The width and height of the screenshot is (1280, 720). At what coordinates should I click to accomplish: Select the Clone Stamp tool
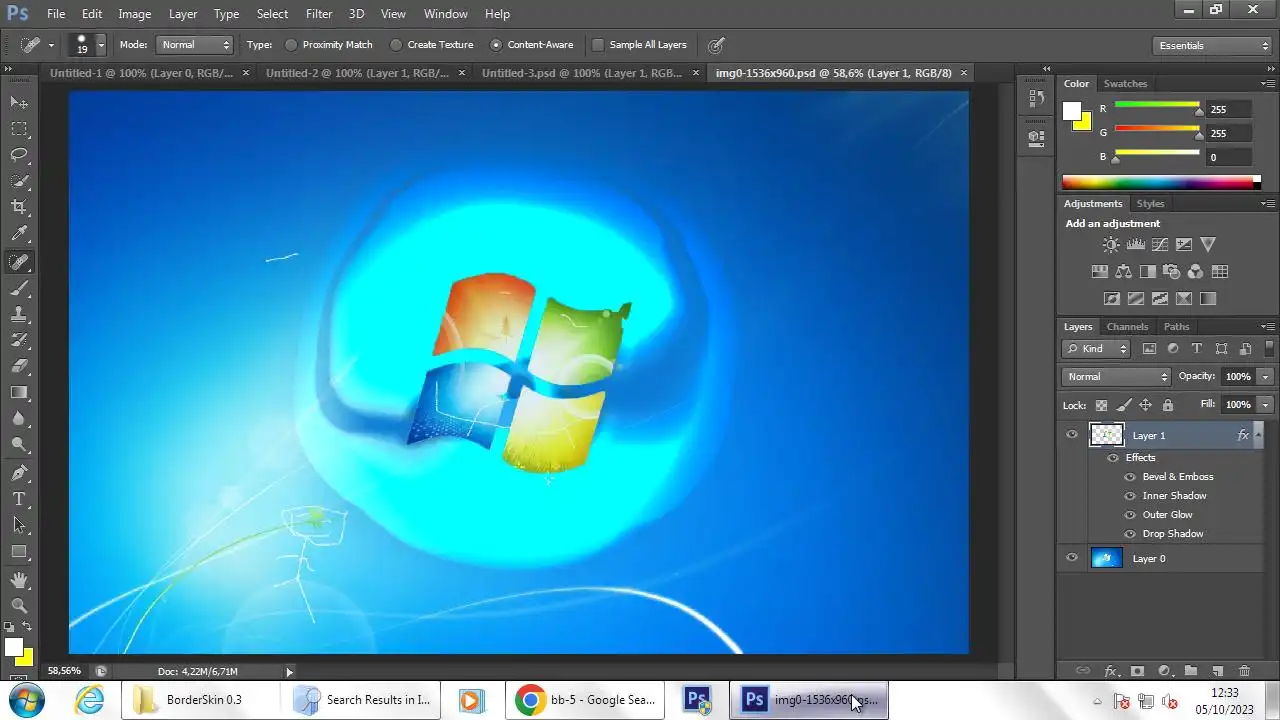coord(19,314)
